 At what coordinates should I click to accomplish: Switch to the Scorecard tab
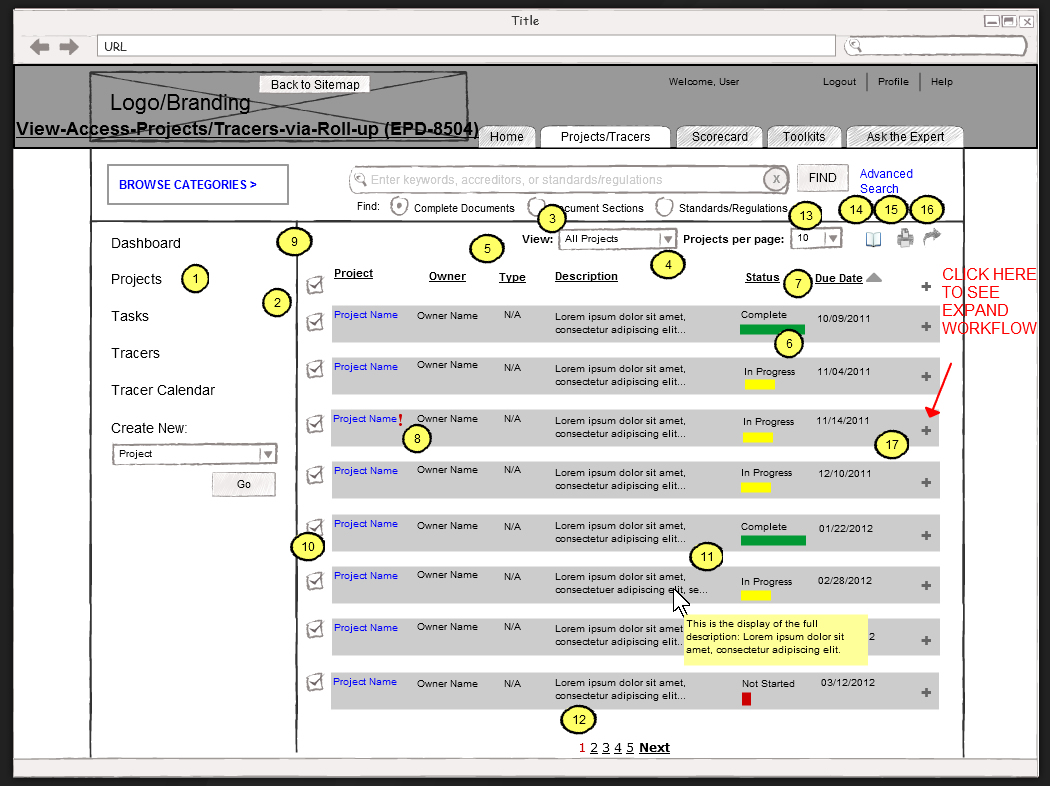(720, 137)
